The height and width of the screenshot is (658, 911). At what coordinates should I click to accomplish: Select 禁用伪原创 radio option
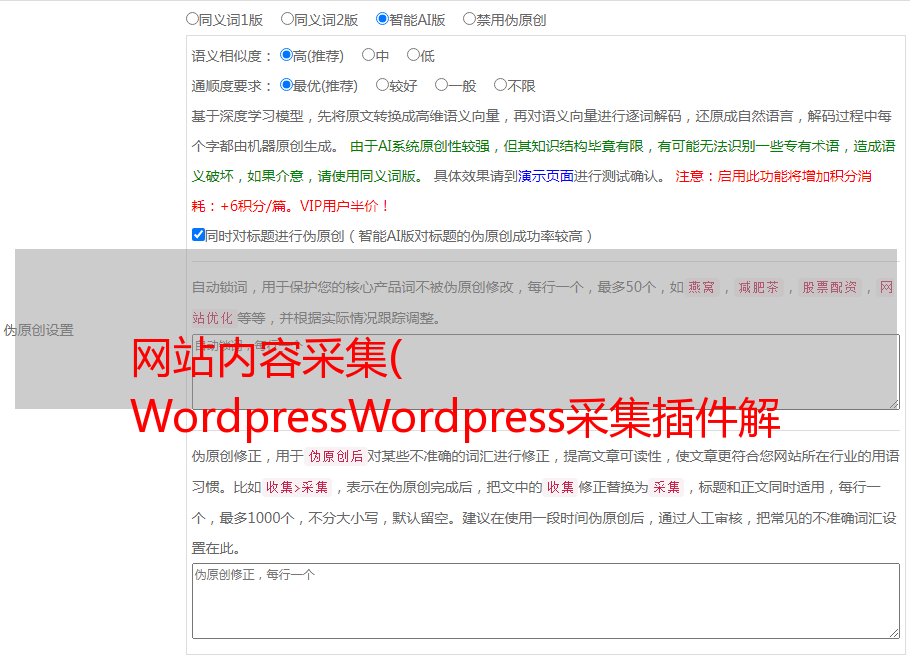[x=469, y=19]
